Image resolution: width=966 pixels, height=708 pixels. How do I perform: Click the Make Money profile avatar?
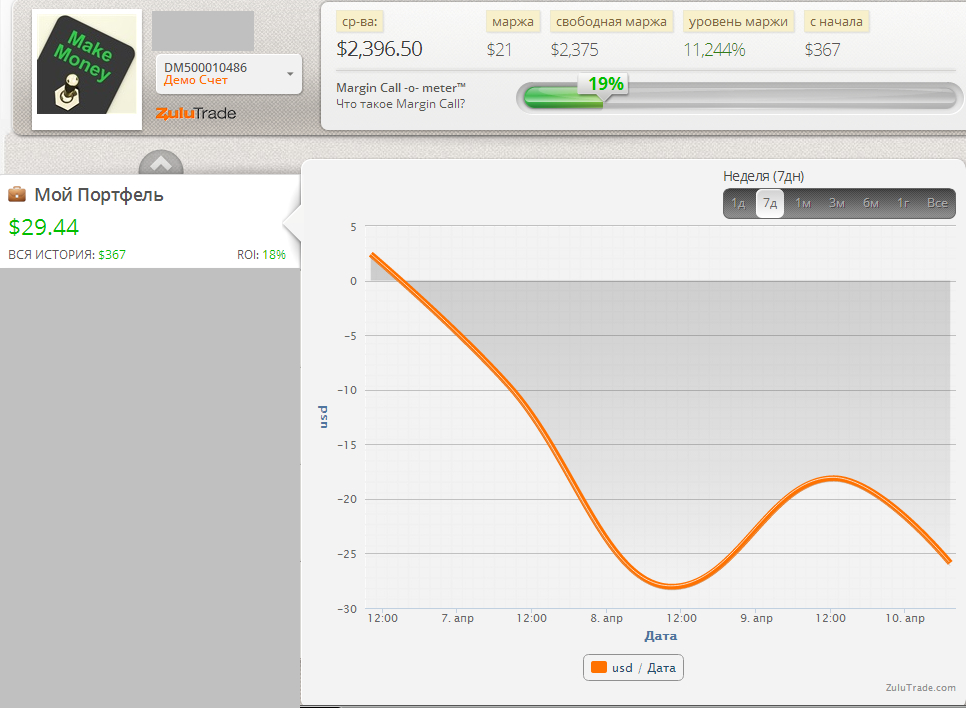pyautogui.click(x=86, y=65)
